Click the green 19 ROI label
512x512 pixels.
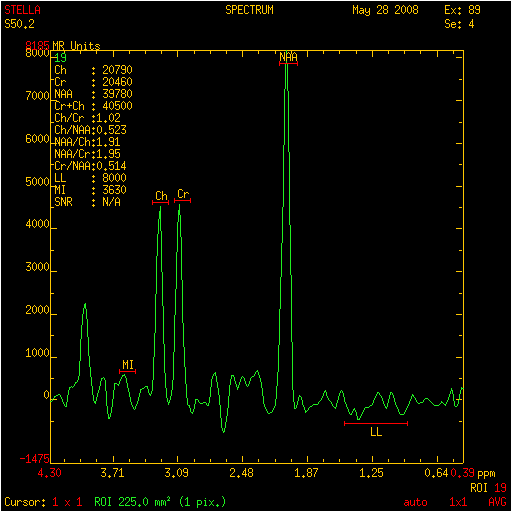click(x=60, y=58)
